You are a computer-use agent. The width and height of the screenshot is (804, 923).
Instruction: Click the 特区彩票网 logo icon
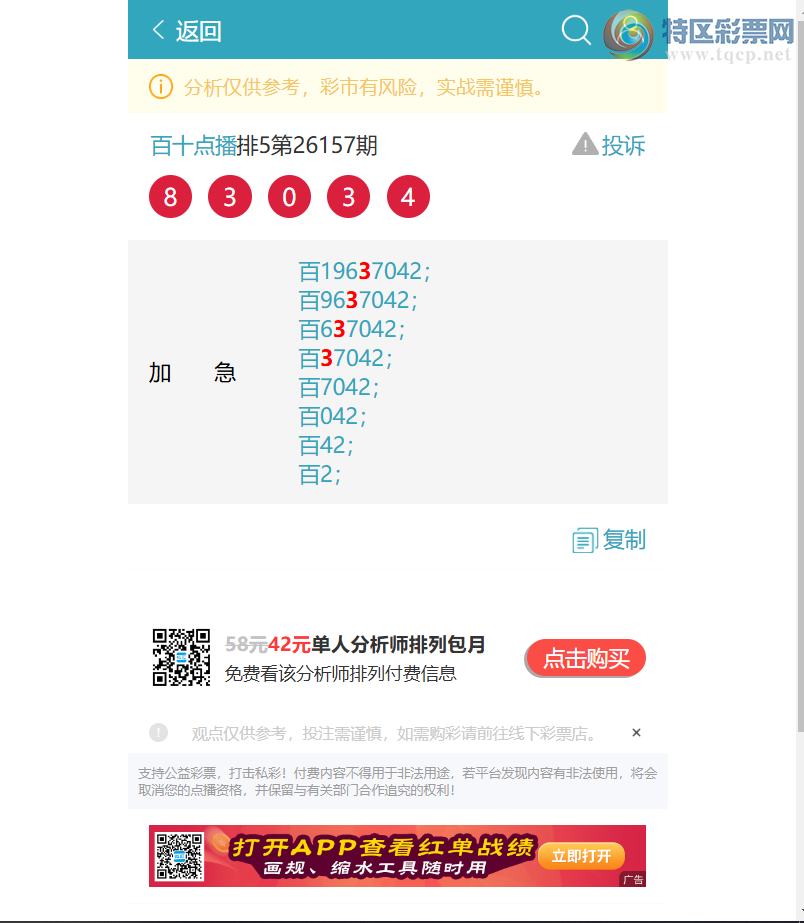pyautogui.click(x=628, y=35)
